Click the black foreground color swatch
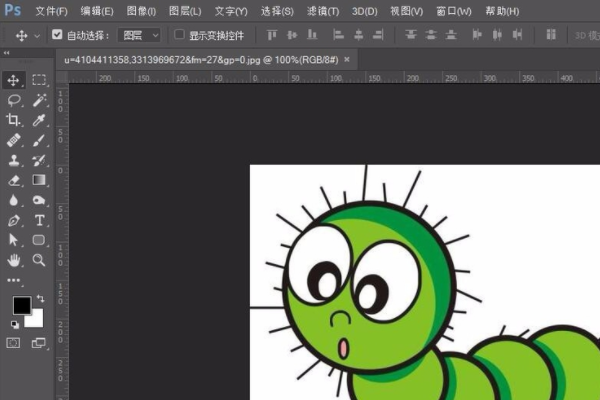Screen dimensions: 600x400 pos(21,305)
